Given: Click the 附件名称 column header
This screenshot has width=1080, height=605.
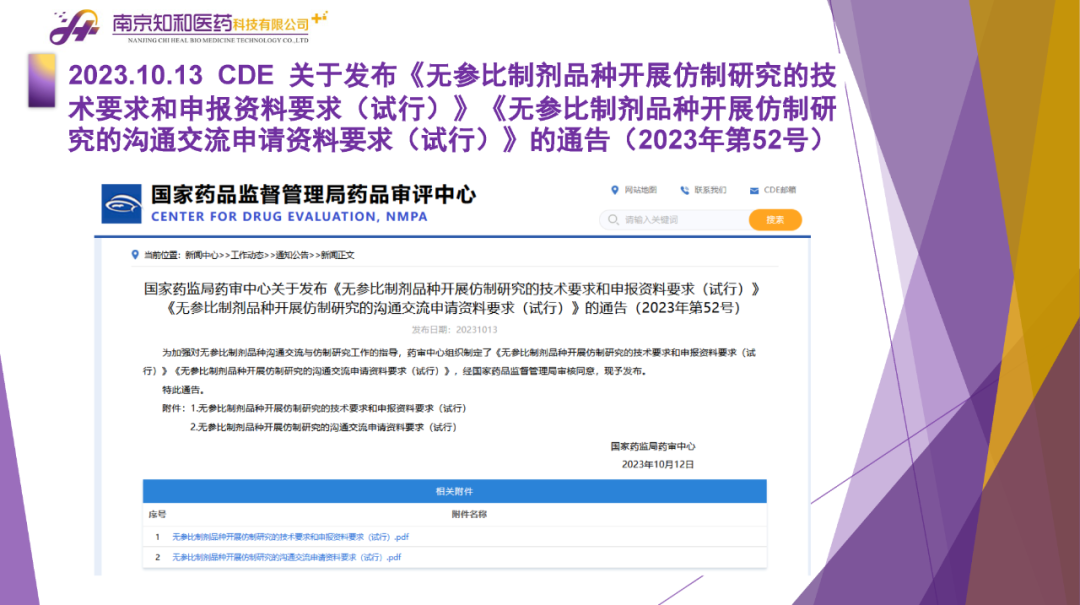Looking at the screenshot, I should tap(469, 514).
